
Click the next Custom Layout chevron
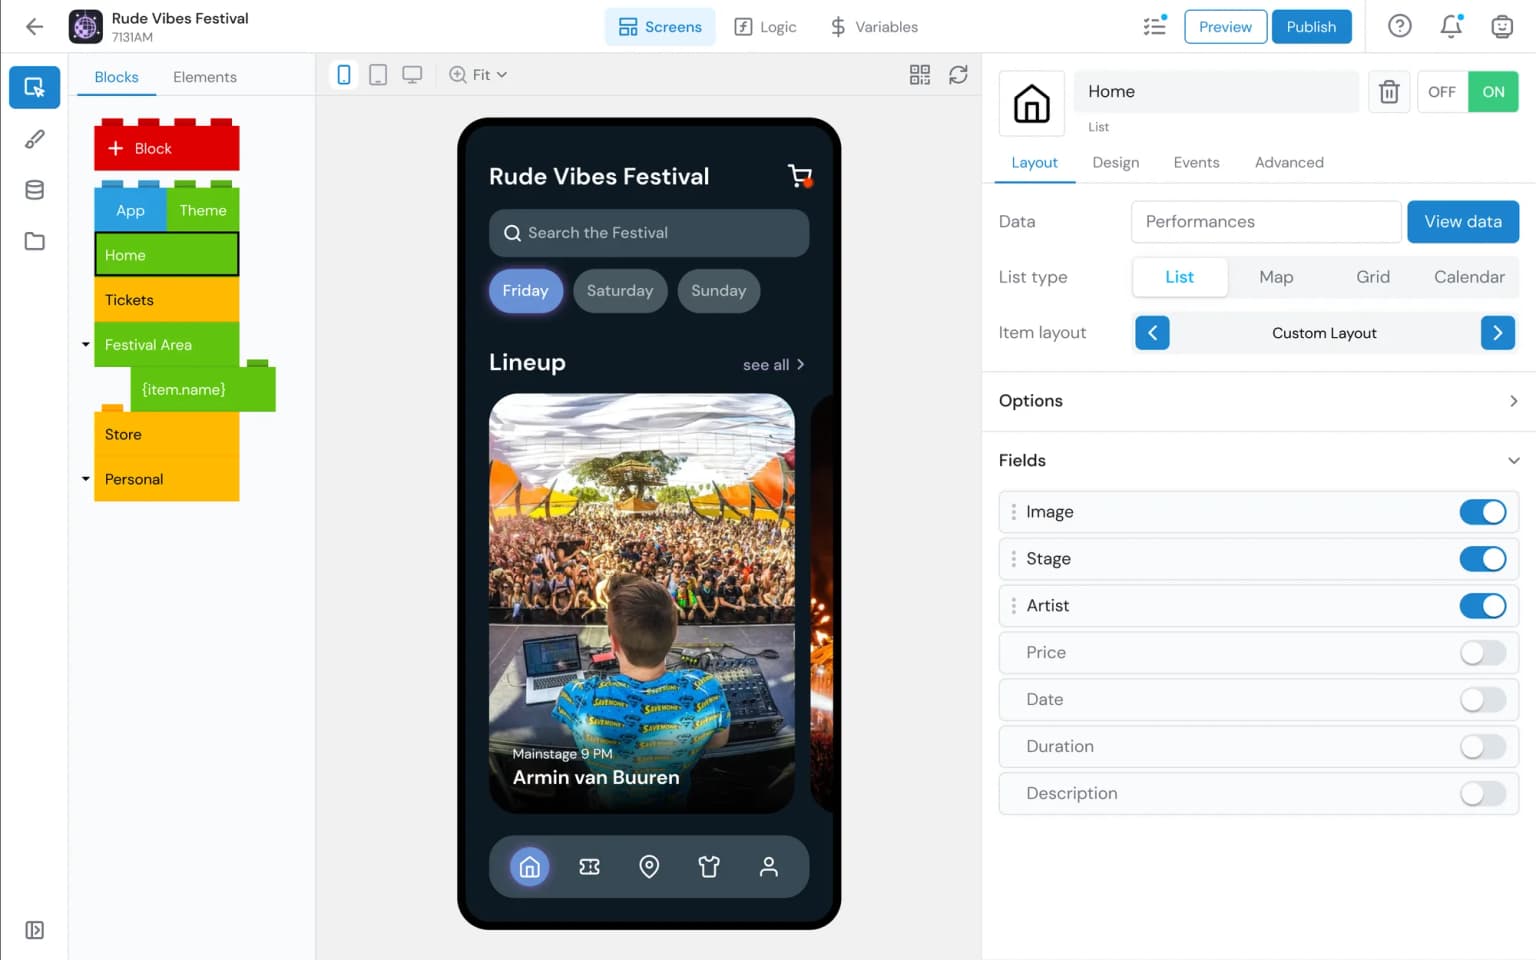coord(1497,332)
